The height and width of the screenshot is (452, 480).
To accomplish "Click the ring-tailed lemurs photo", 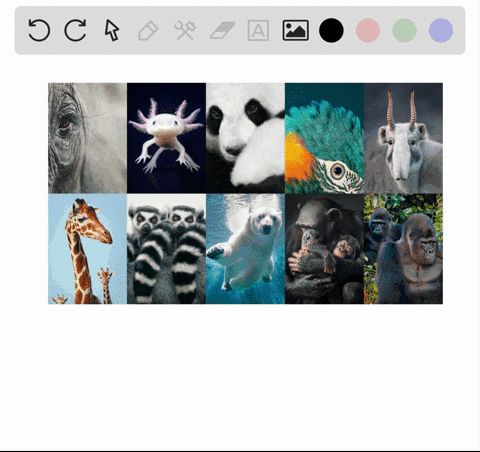I will tap(166, 249).
